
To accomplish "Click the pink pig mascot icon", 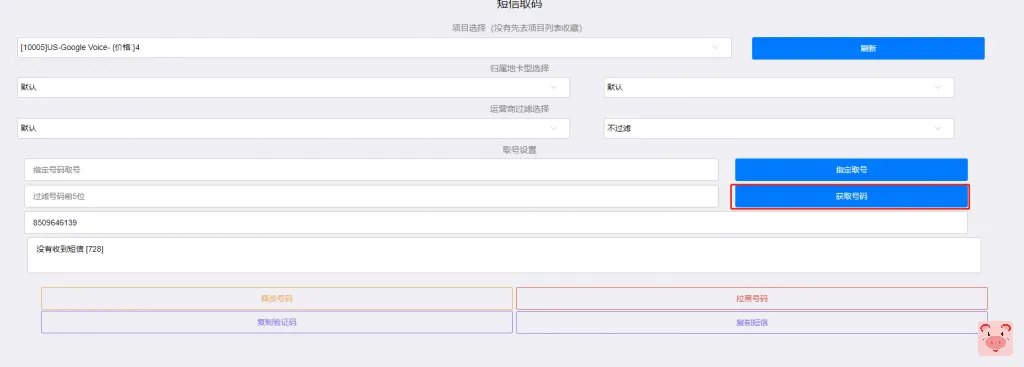I will (996, 338).
